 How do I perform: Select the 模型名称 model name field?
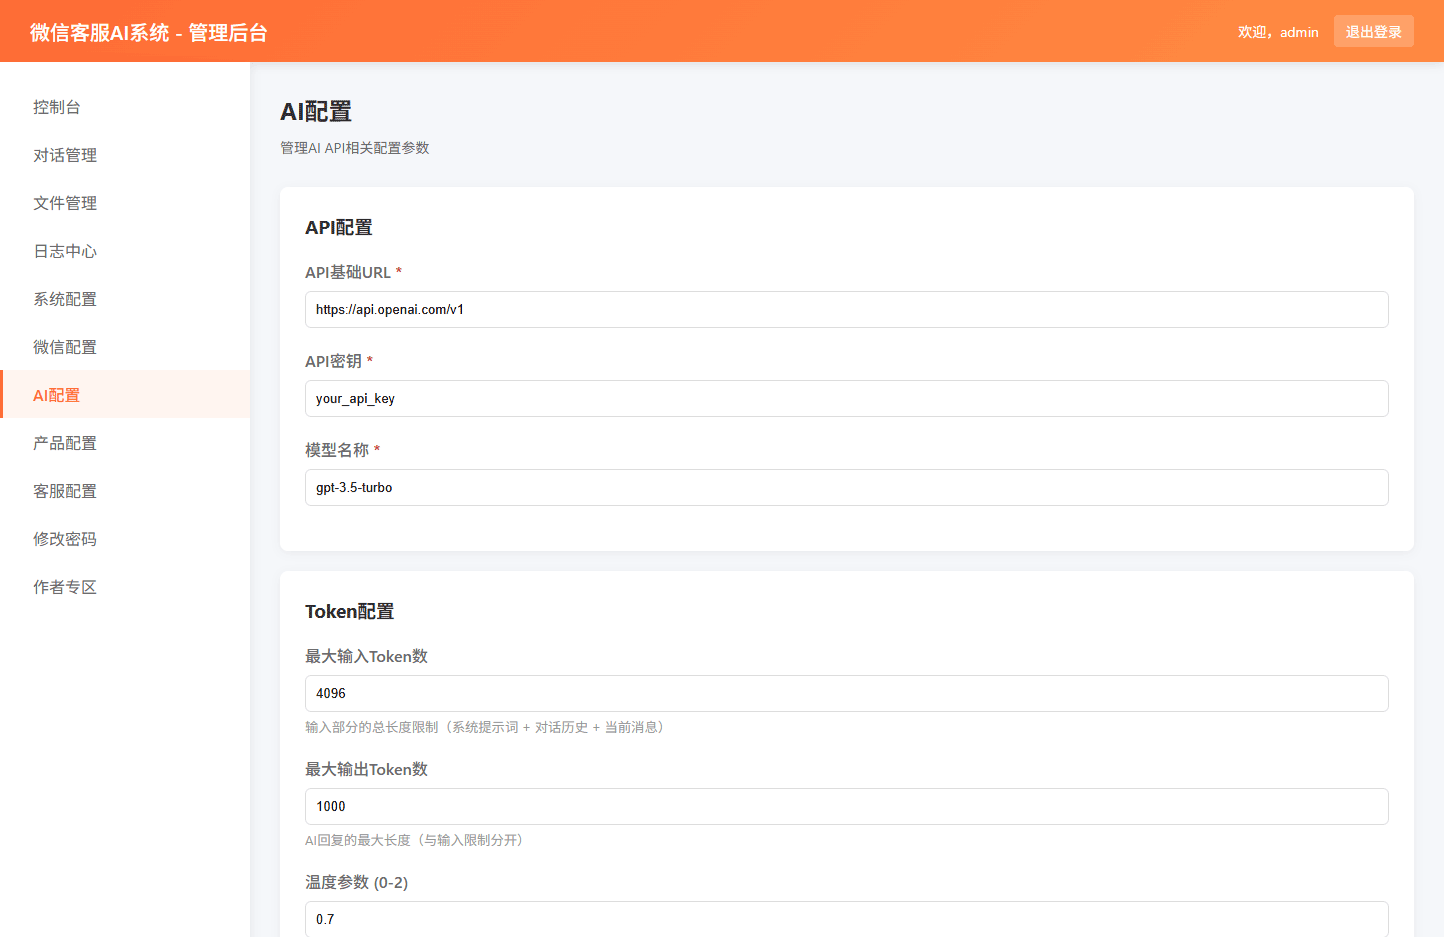point(846,487)
